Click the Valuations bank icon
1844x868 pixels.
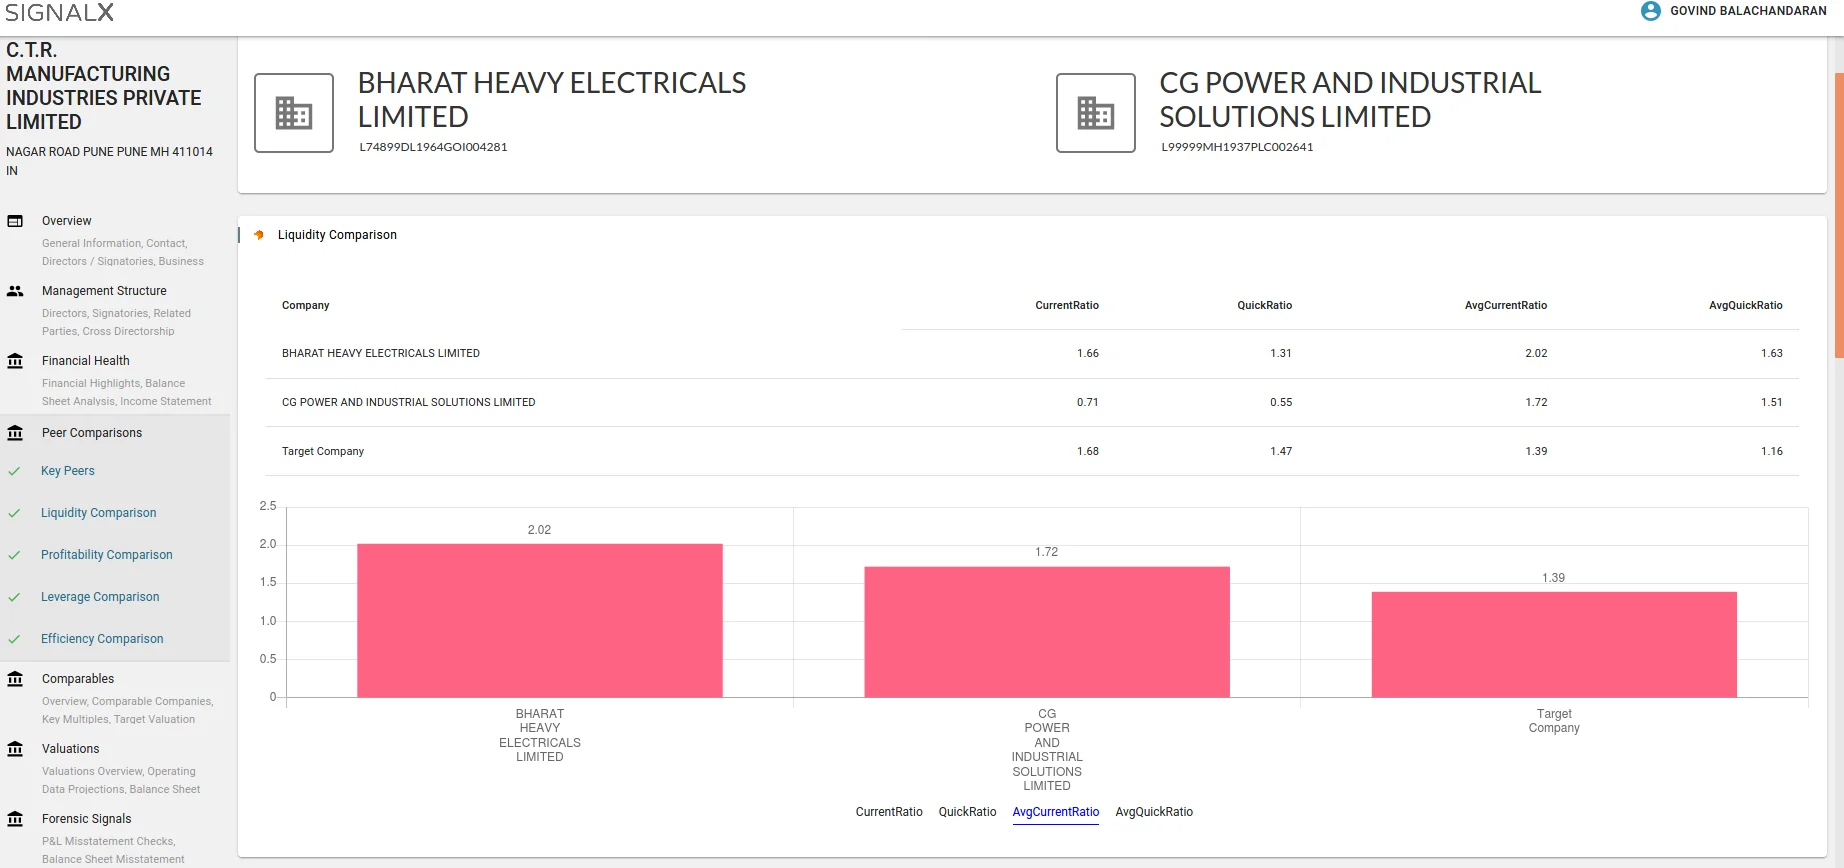pyautogui.click(x=15, y=749)
